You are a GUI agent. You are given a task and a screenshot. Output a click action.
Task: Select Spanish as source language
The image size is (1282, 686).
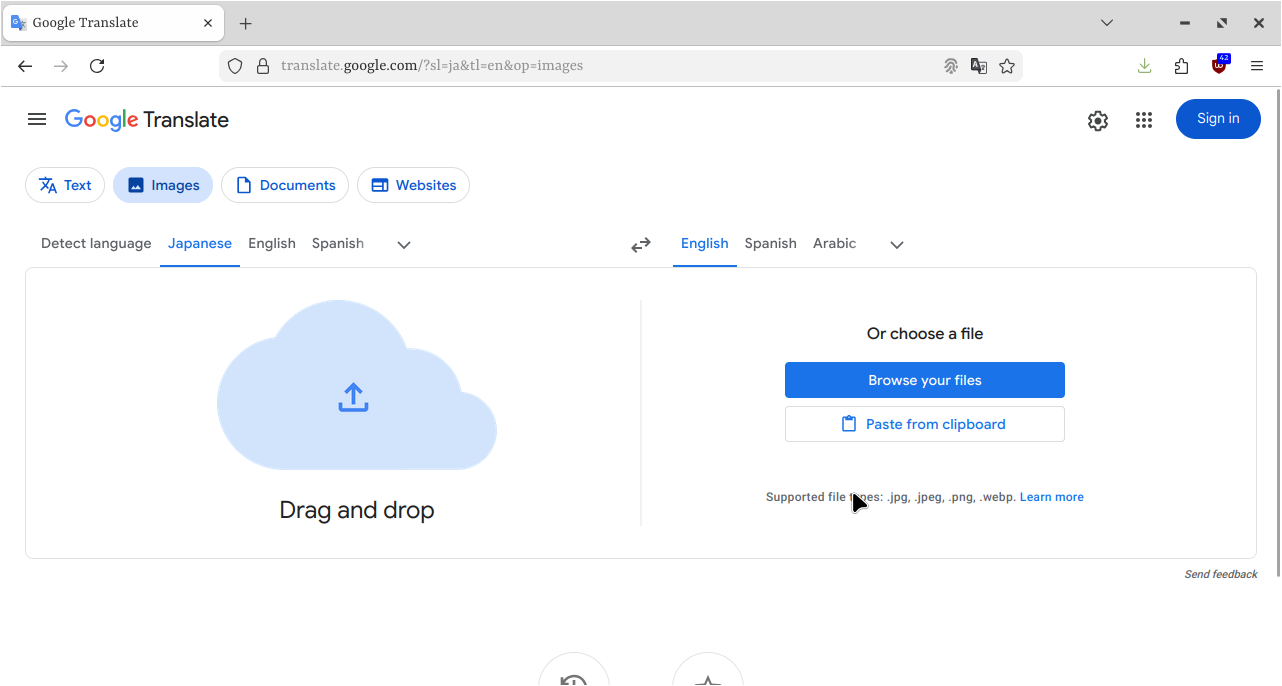[x=338, y=243]
